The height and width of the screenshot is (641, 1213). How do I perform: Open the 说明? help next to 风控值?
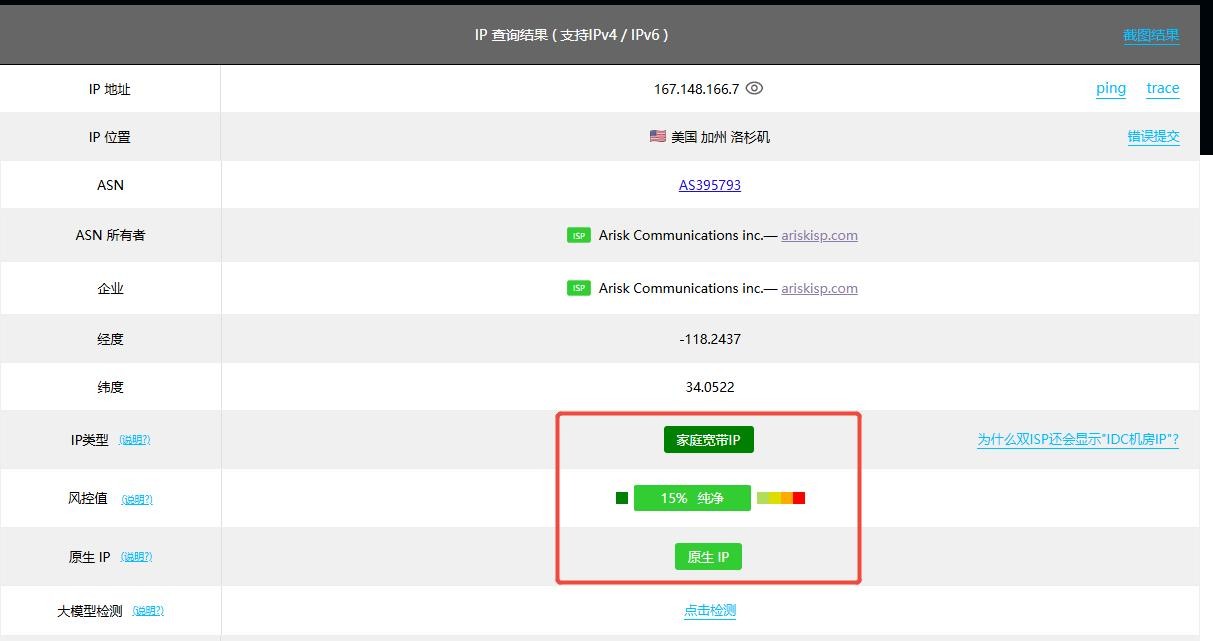coord(136,499)
